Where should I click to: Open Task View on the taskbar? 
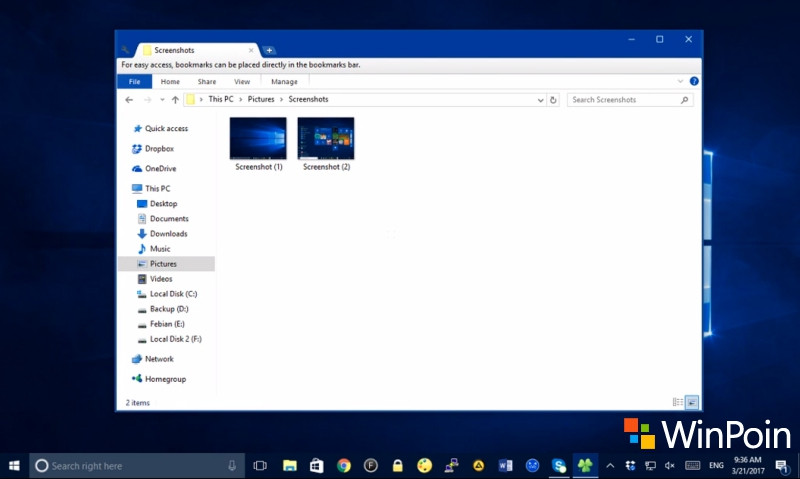click(x=260, y=466)
